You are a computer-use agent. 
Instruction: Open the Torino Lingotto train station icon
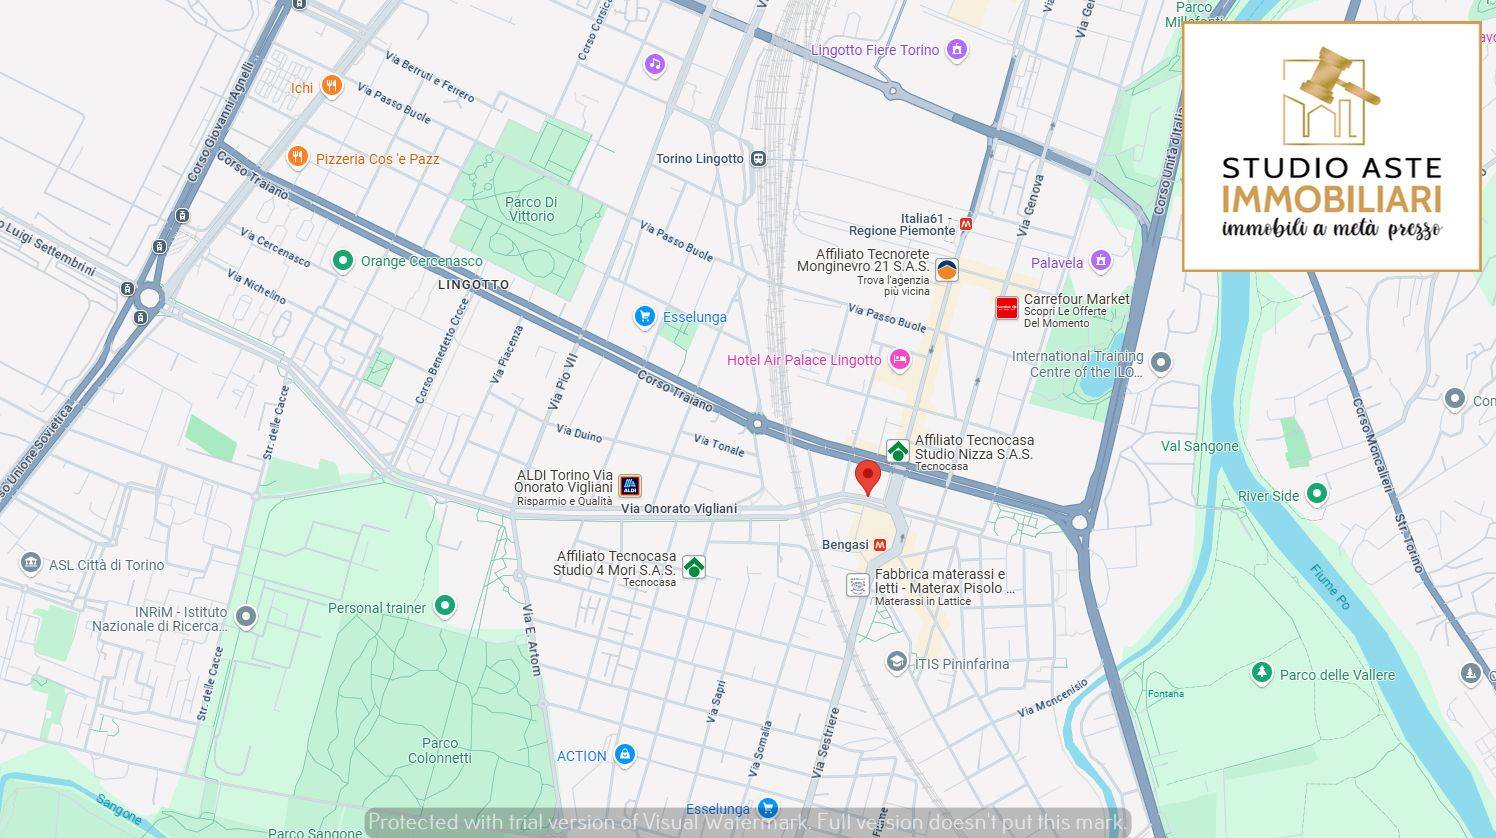tap(756, 158)
